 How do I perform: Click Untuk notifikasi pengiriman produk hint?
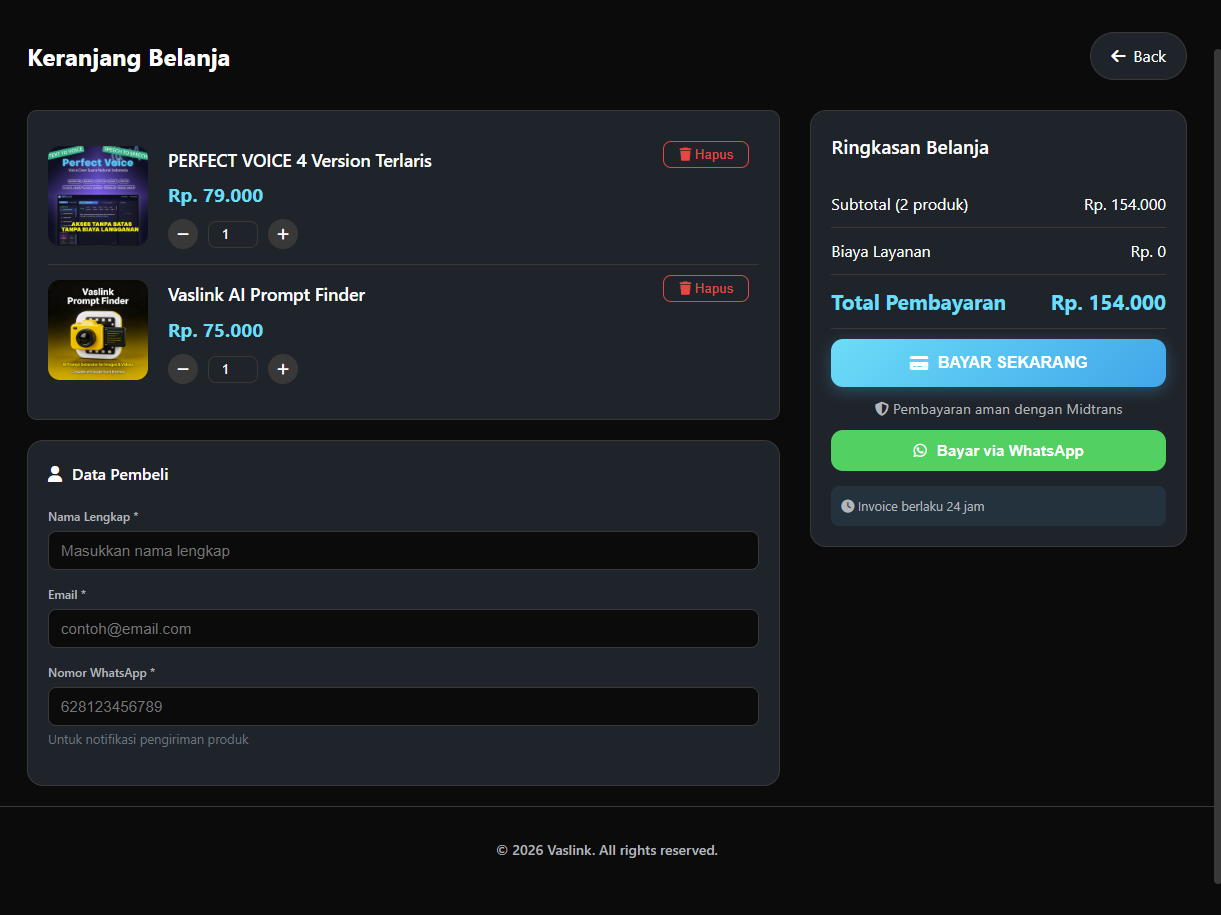tap(148, 740)
